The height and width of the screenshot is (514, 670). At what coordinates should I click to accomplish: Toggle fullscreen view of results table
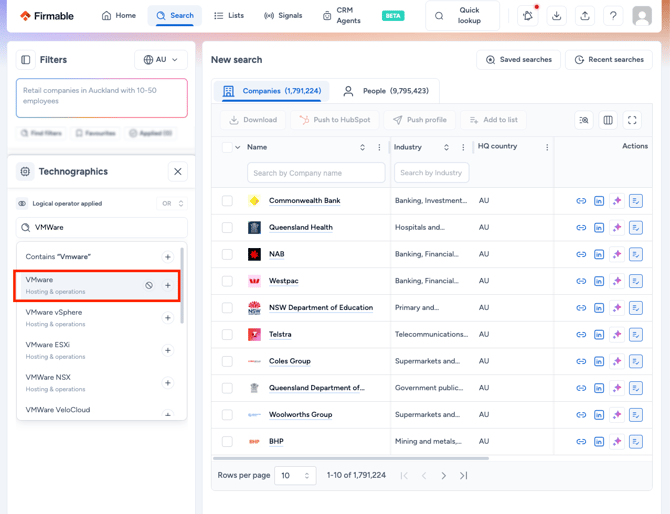(632, 120)
